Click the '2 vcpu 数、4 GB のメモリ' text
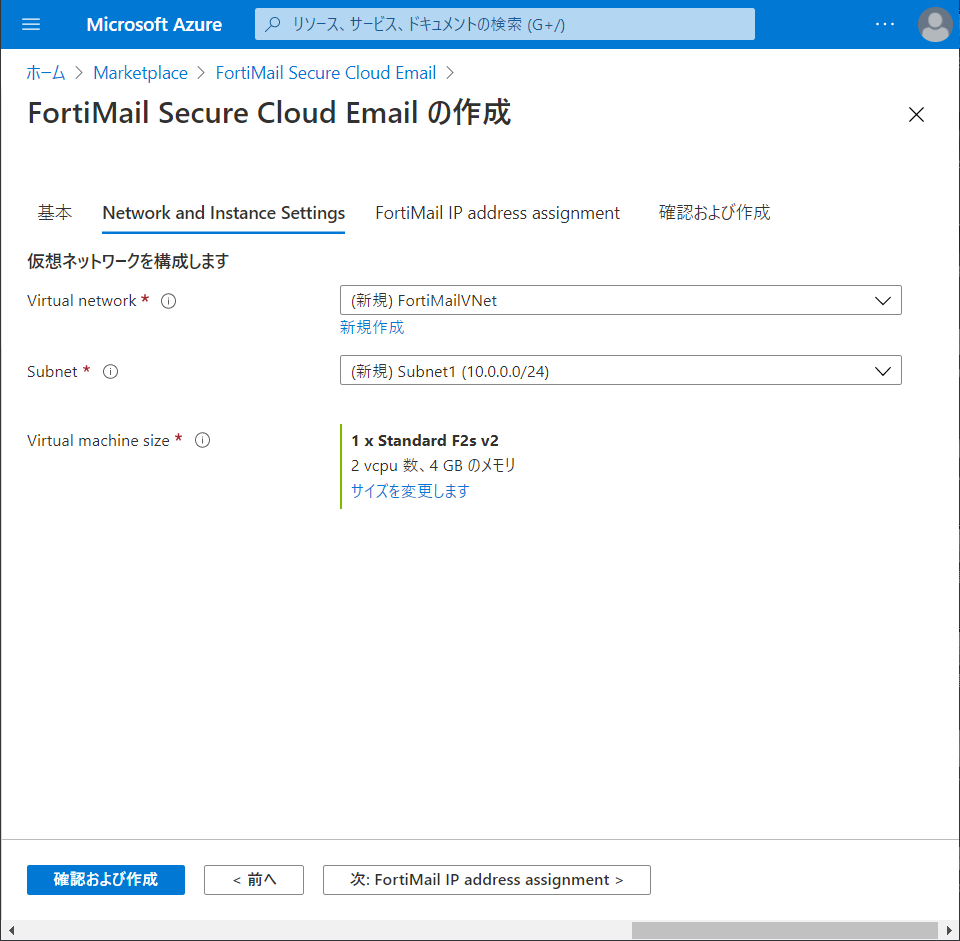Image resolution: width=960 pixels, height=941 pixels. tap(433, 466)
